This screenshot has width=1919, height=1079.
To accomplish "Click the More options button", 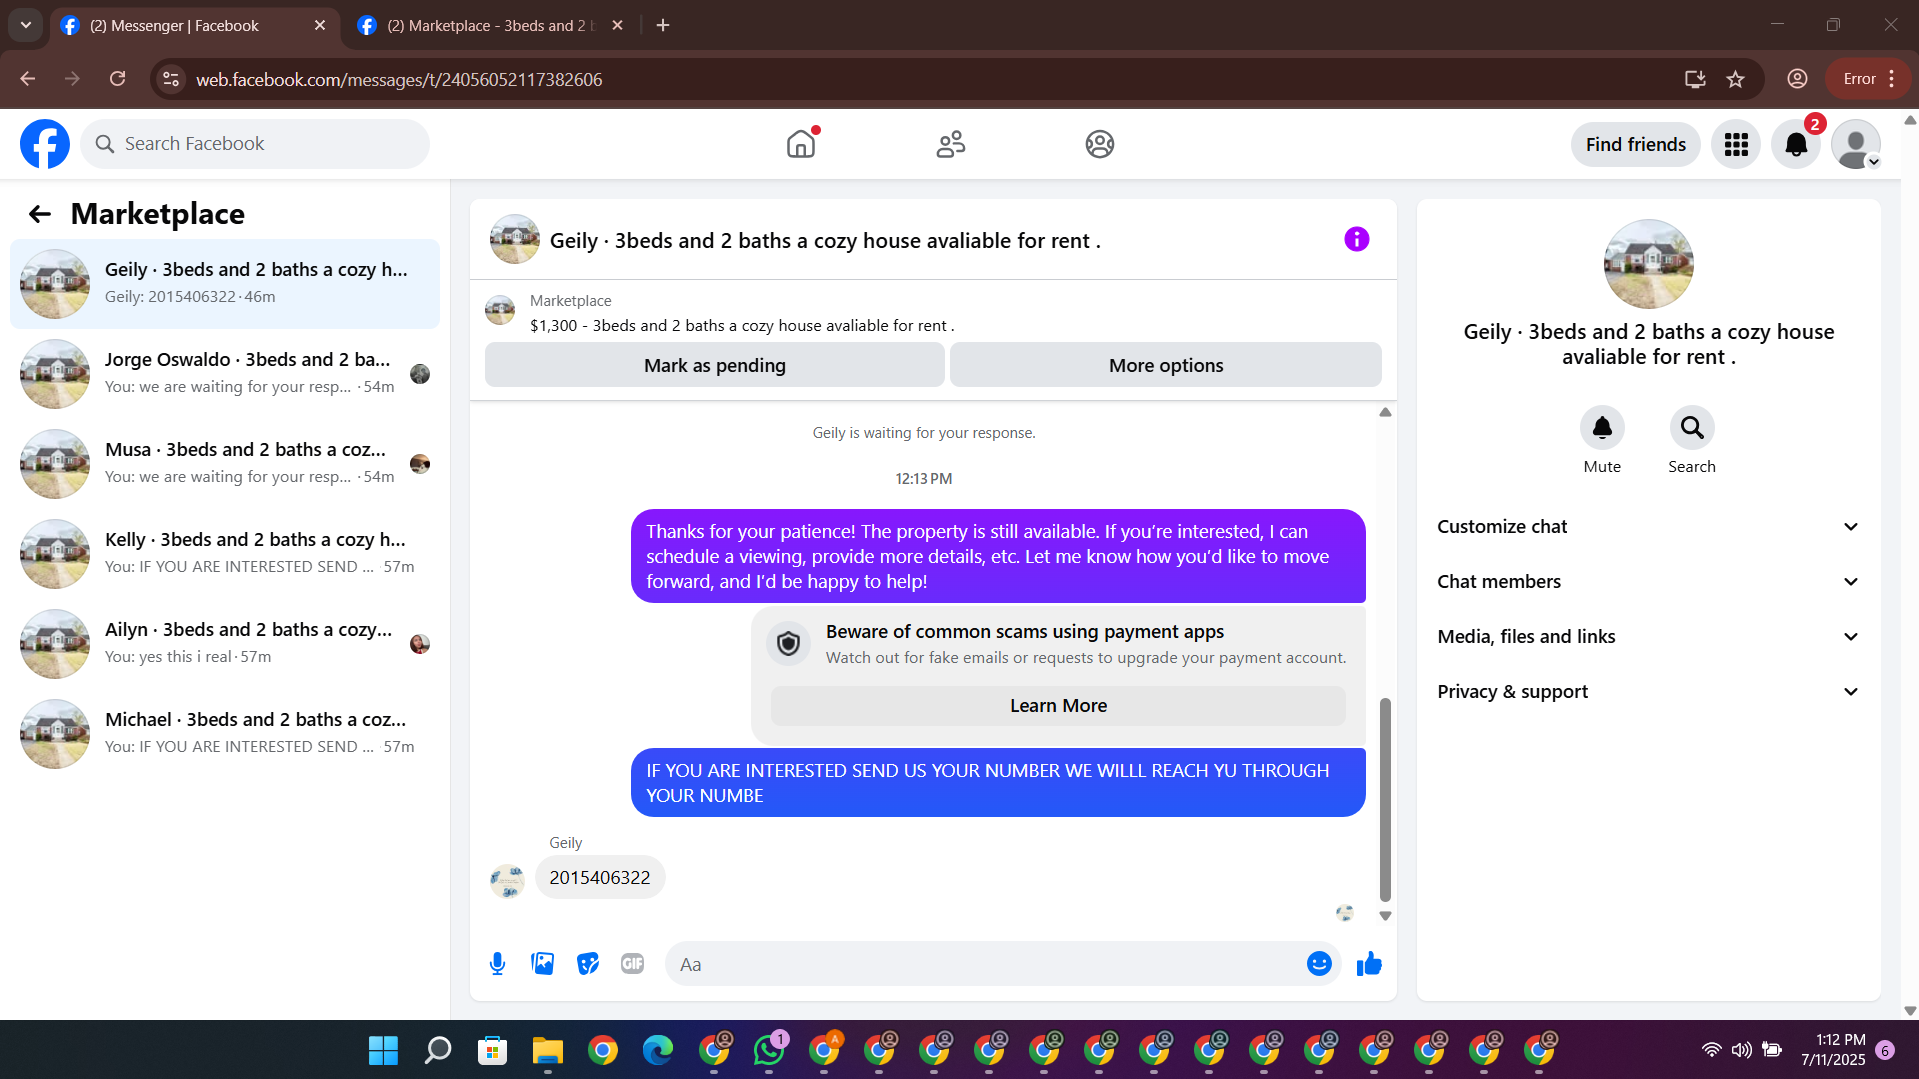I will click(x=1166, y=365).
